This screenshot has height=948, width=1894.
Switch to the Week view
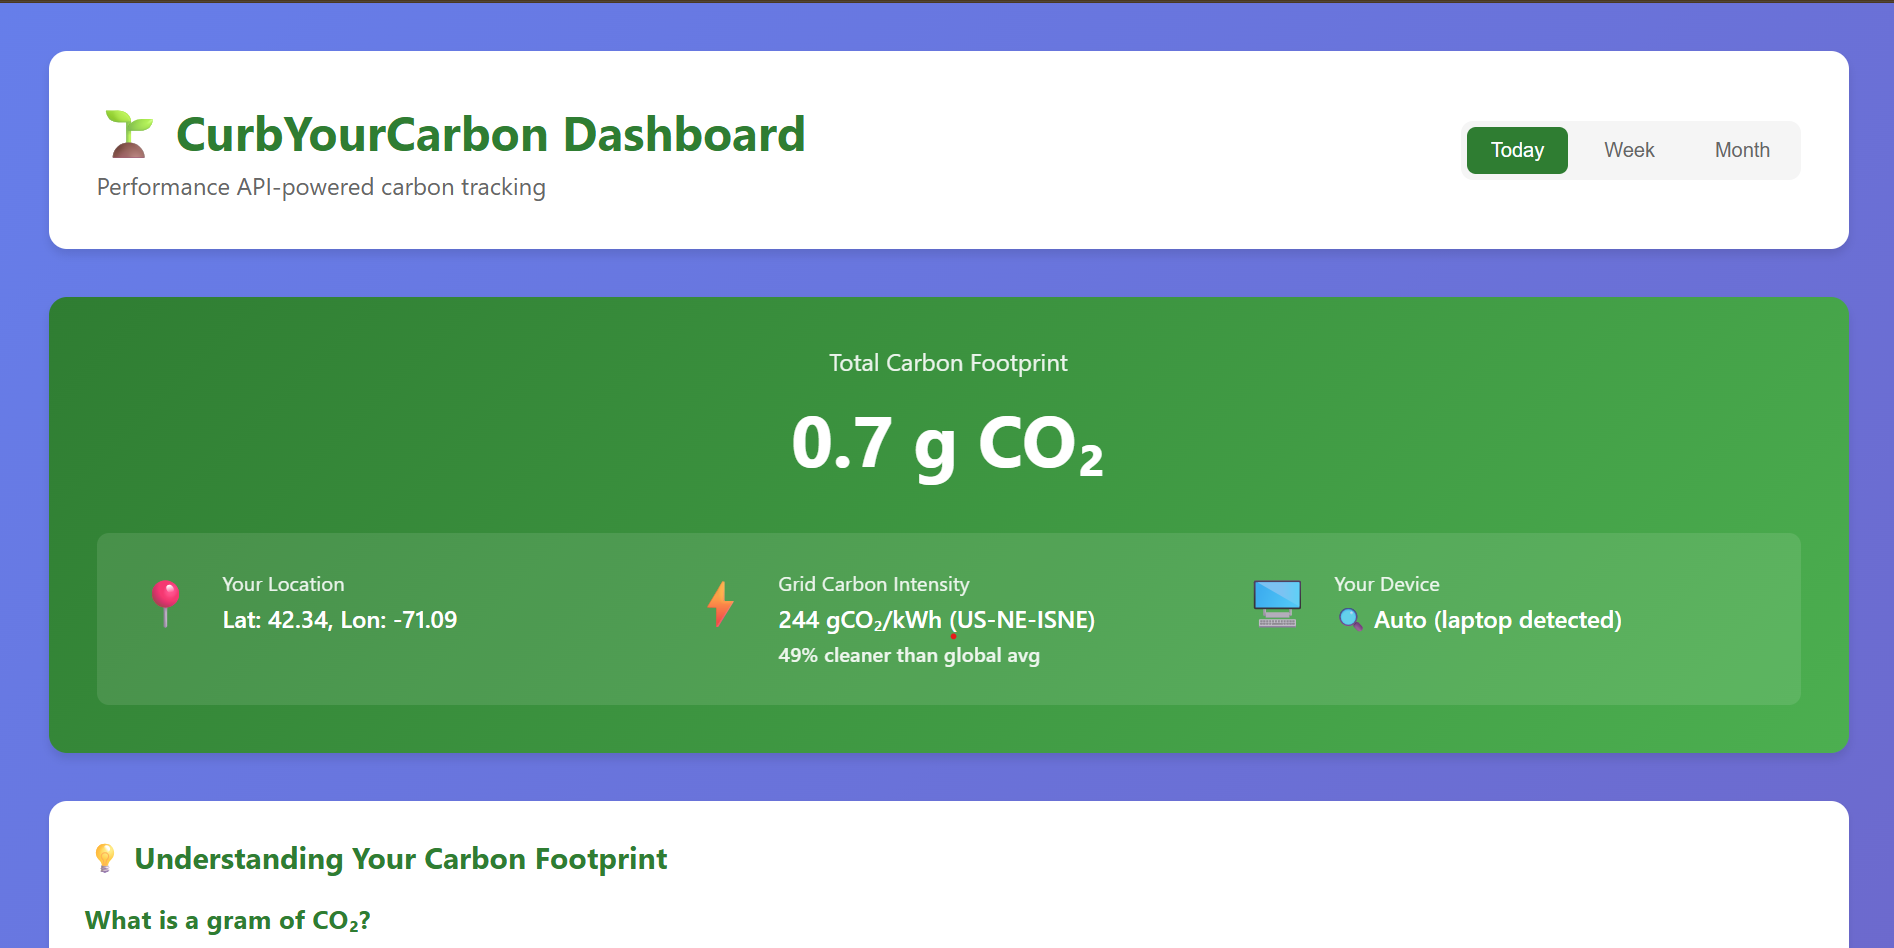point(1629,150)
